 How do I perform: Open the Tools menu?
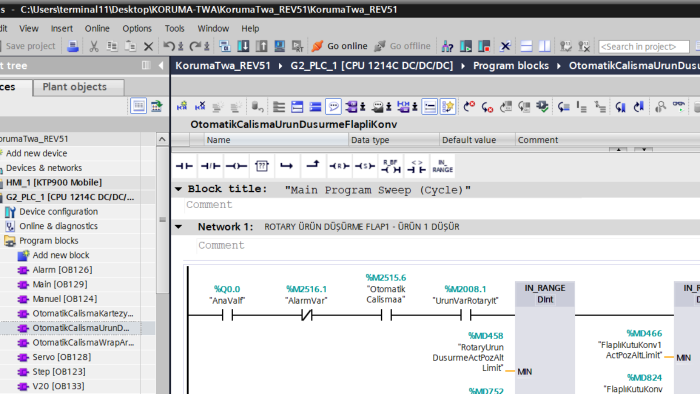174,29
